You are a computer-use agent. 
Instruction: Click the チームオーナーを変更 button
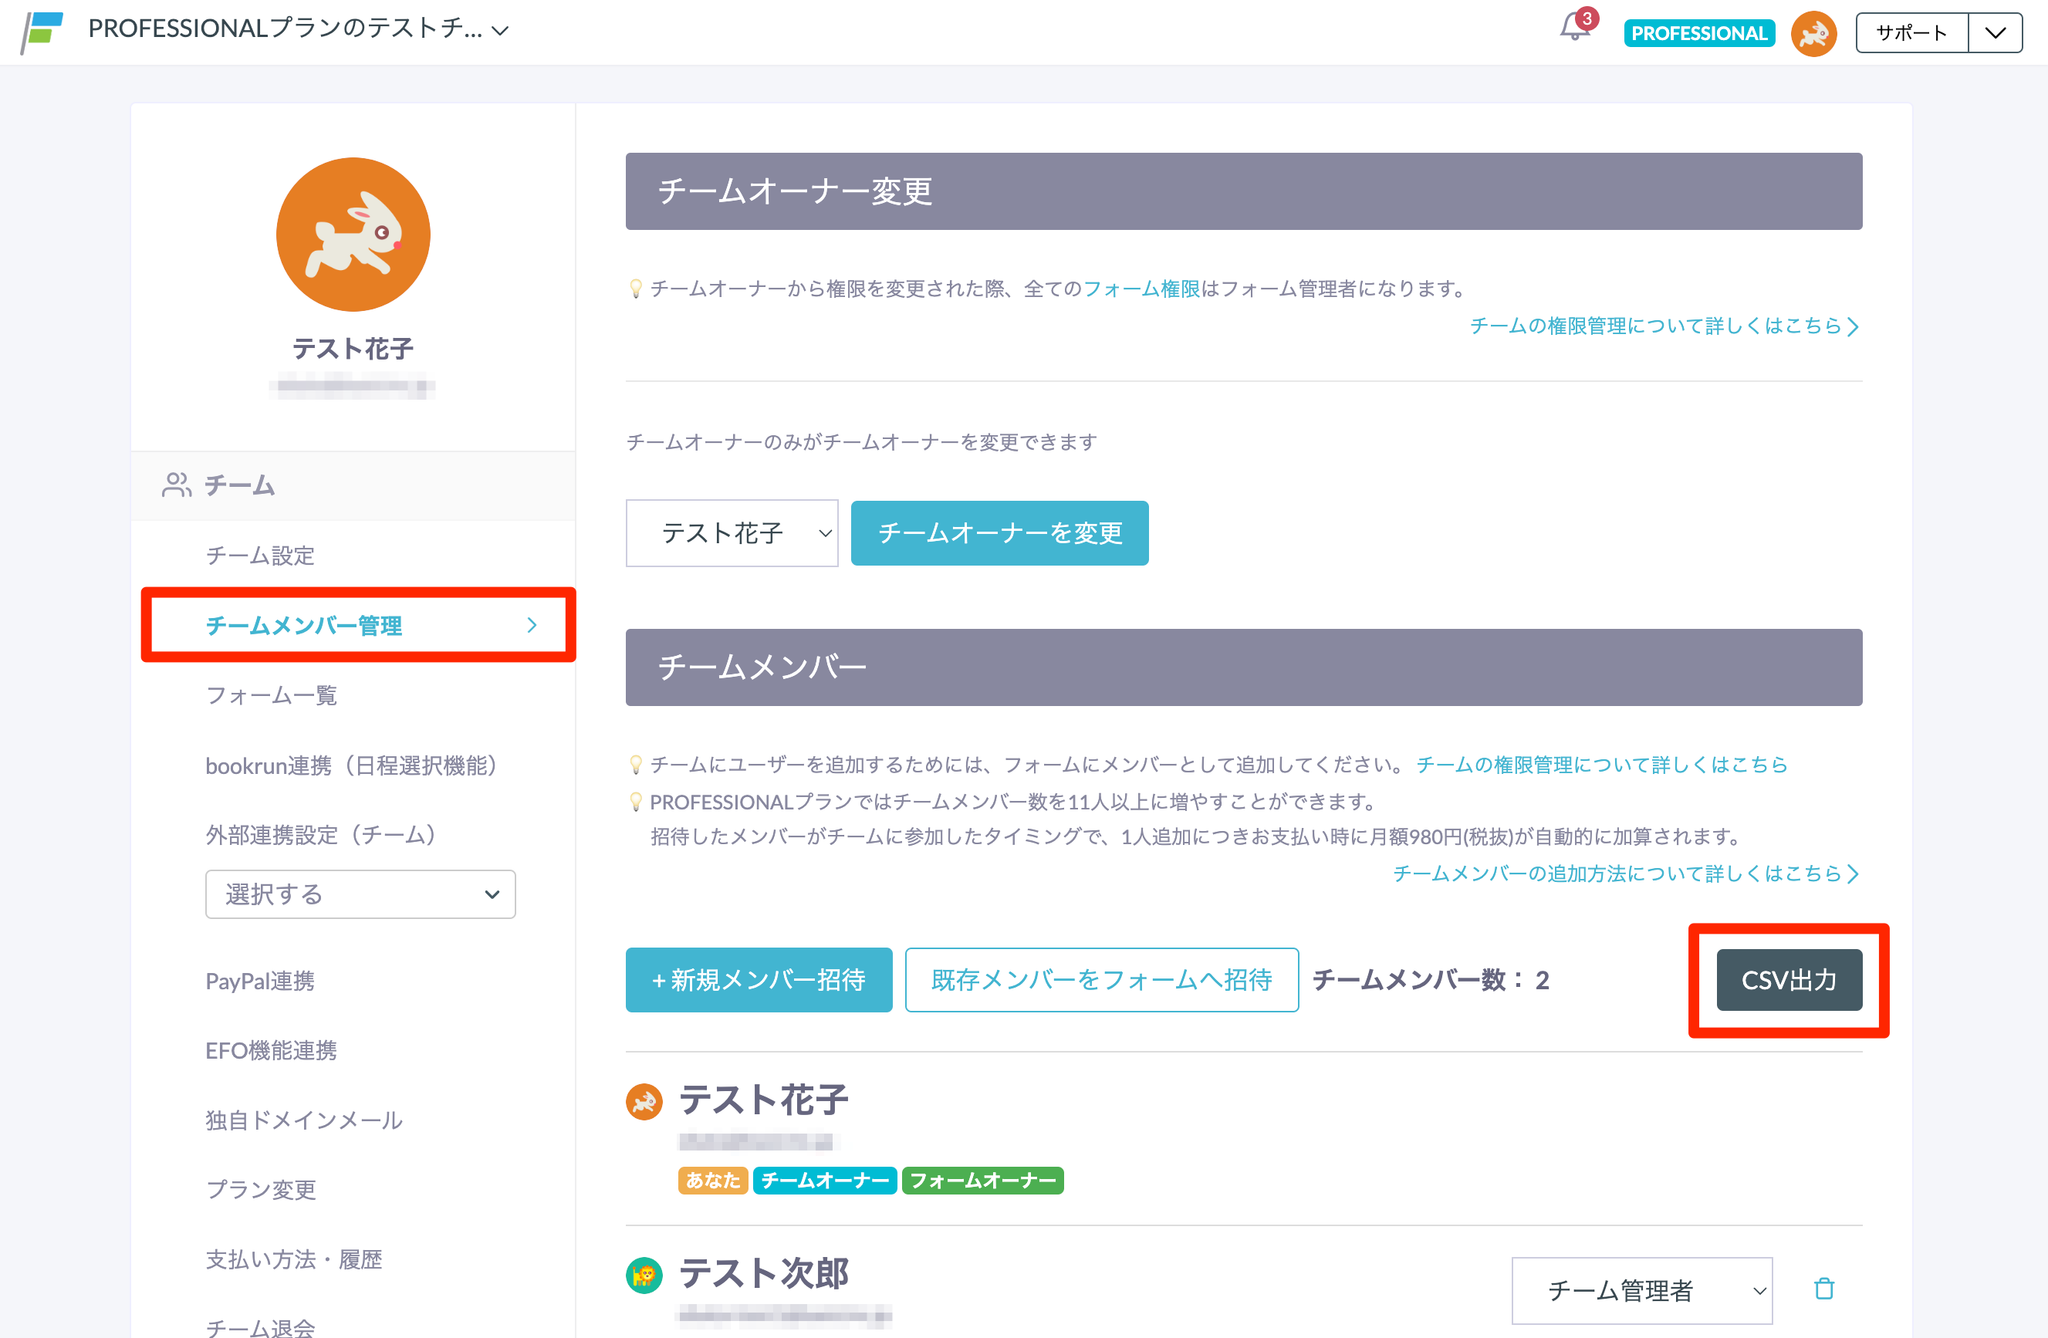click(999, 533)
